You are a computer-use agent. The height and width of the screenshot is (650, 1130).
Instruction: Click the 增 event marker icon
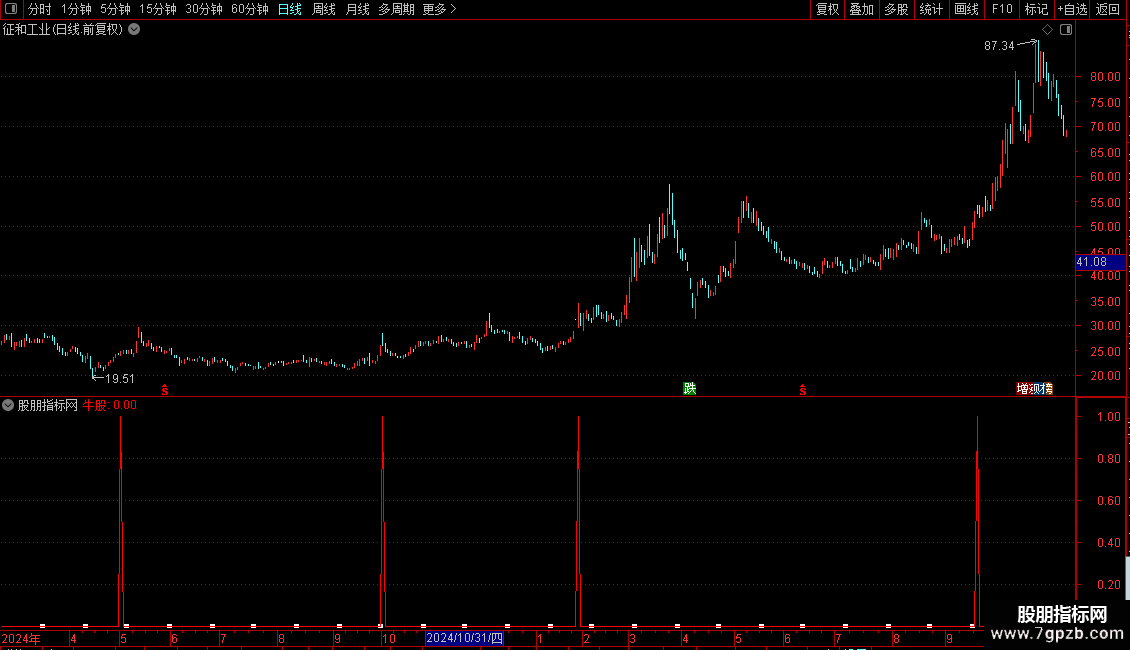[x=1022, y=389]
